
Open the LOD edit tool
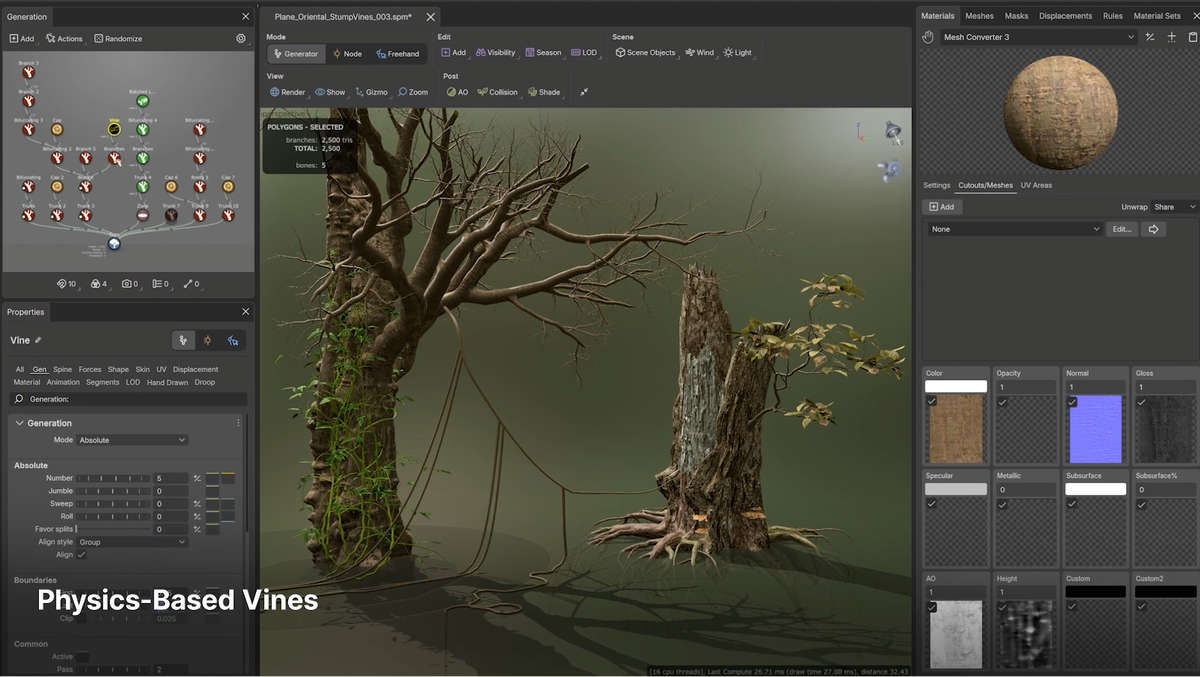[x=584, y=52]
